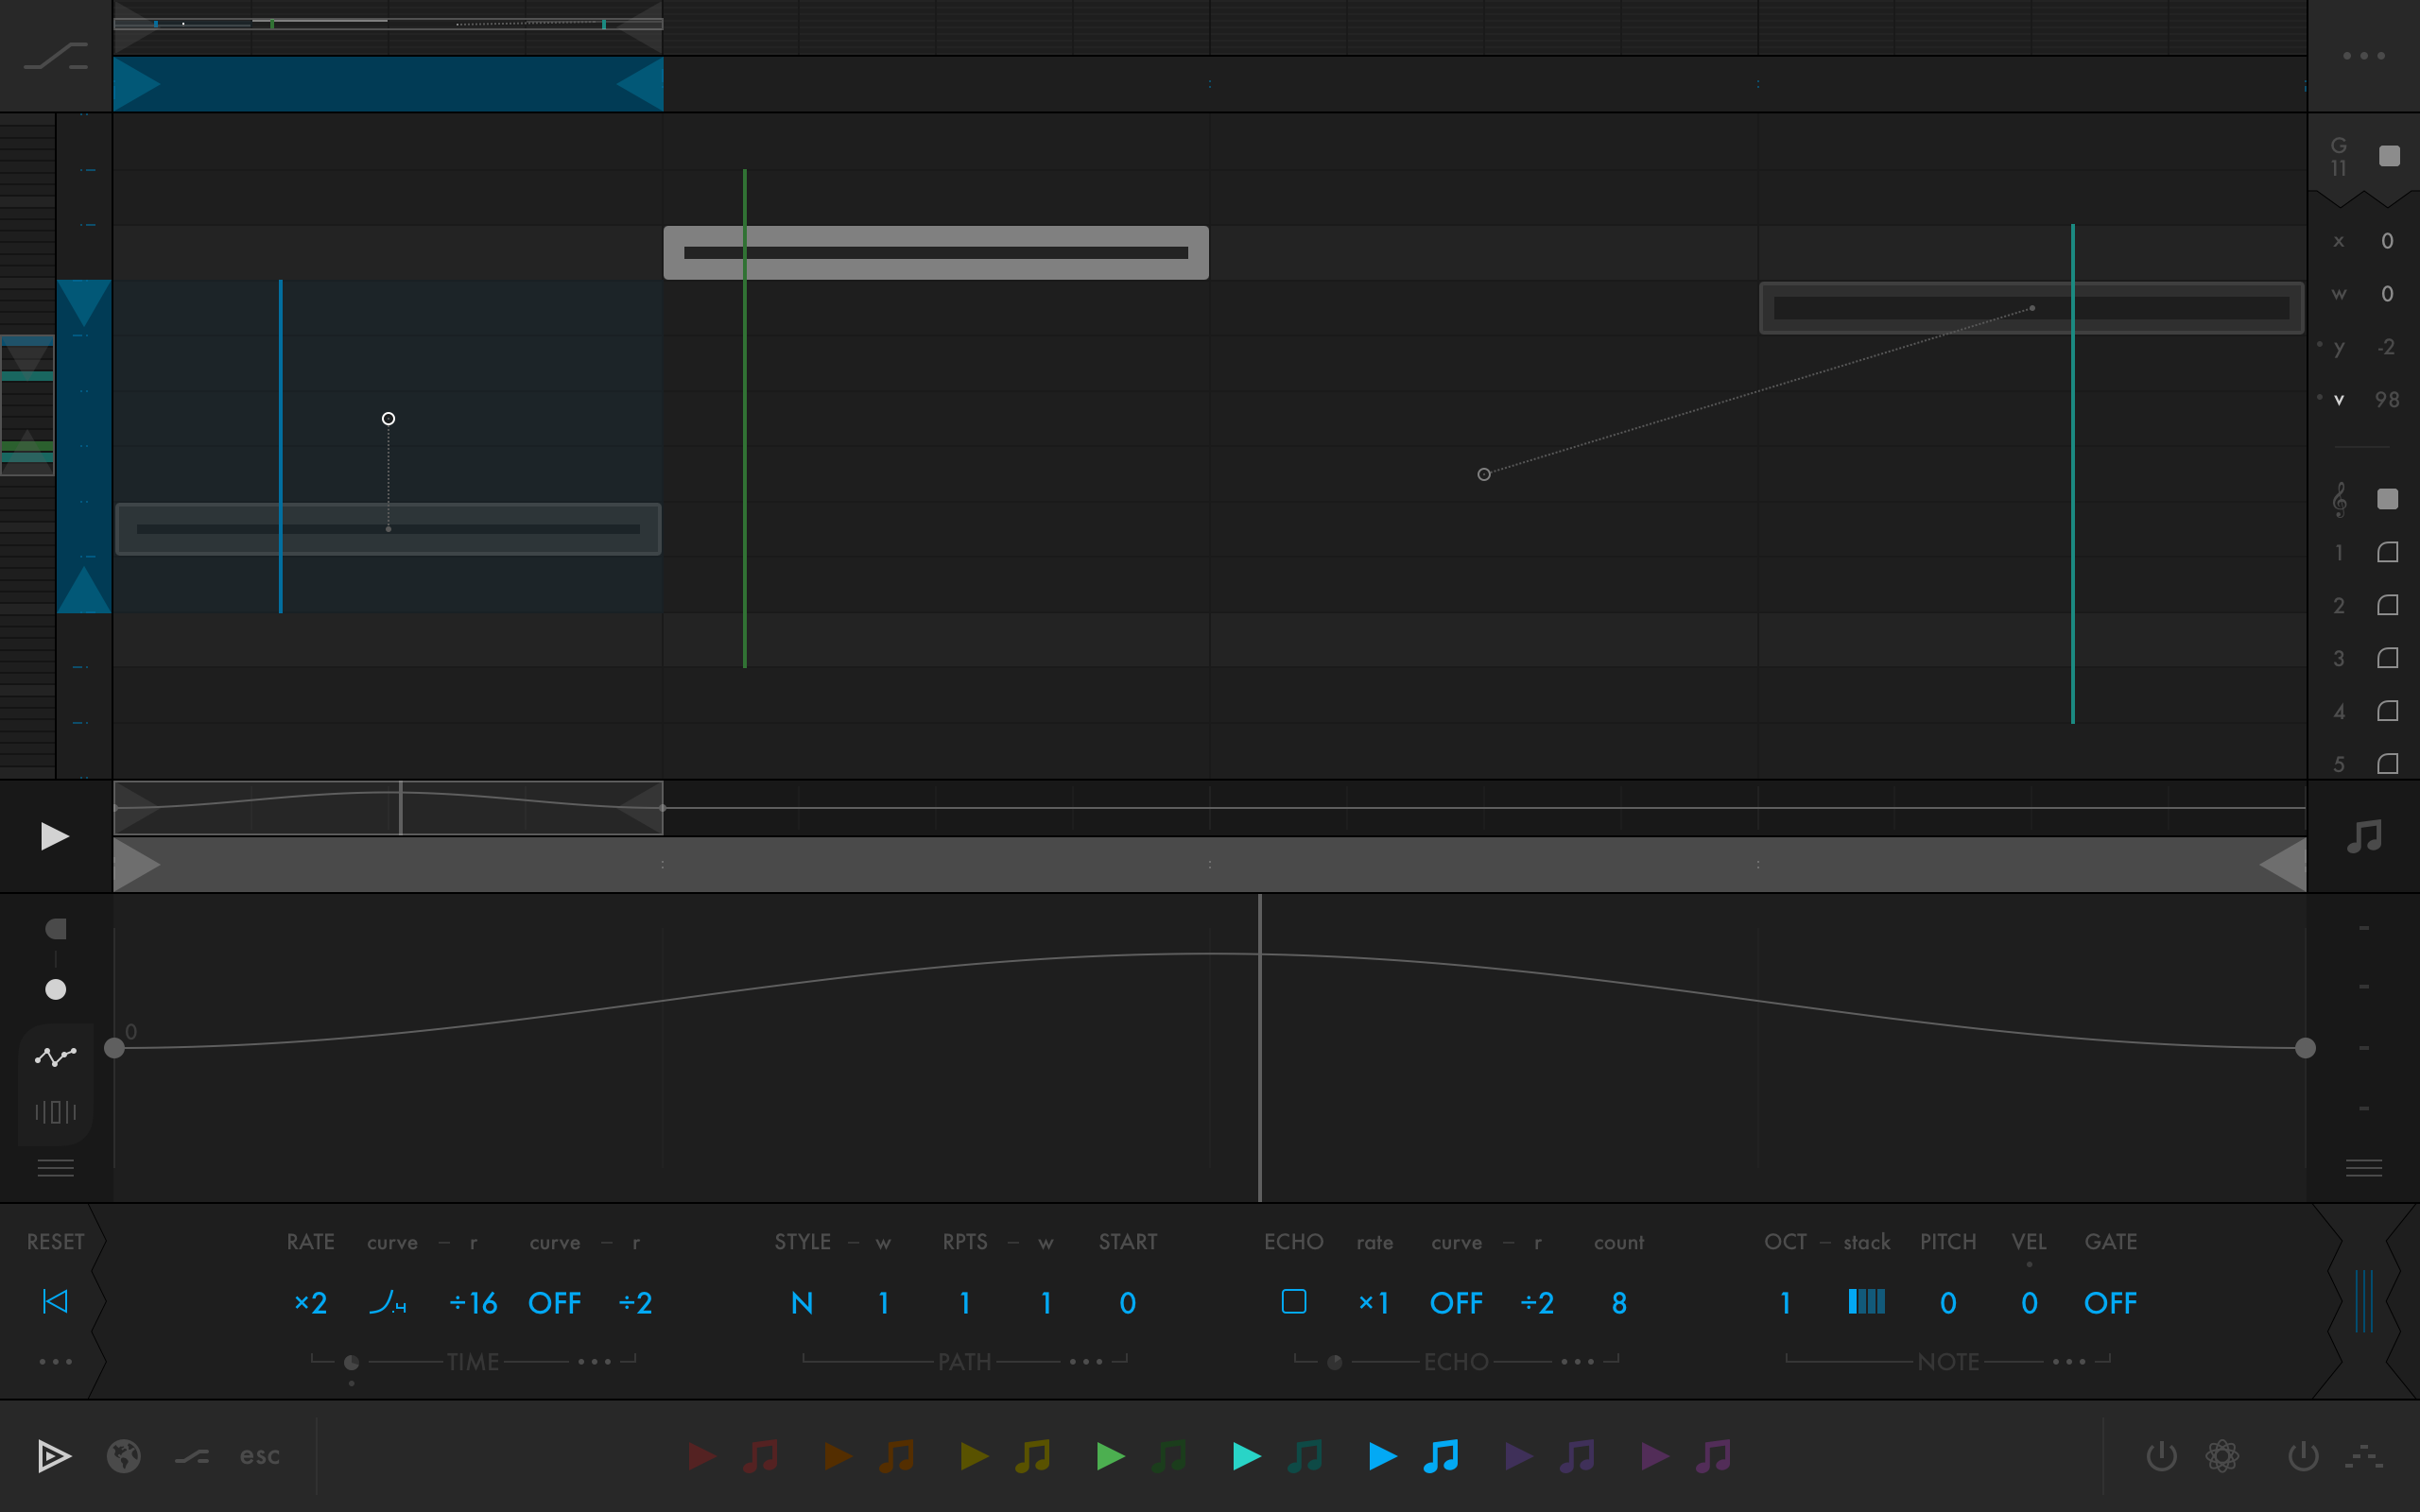2420x1512 pixels.
Task: Click the RATE ×2 value
Action: click(x=310, y=1302)
